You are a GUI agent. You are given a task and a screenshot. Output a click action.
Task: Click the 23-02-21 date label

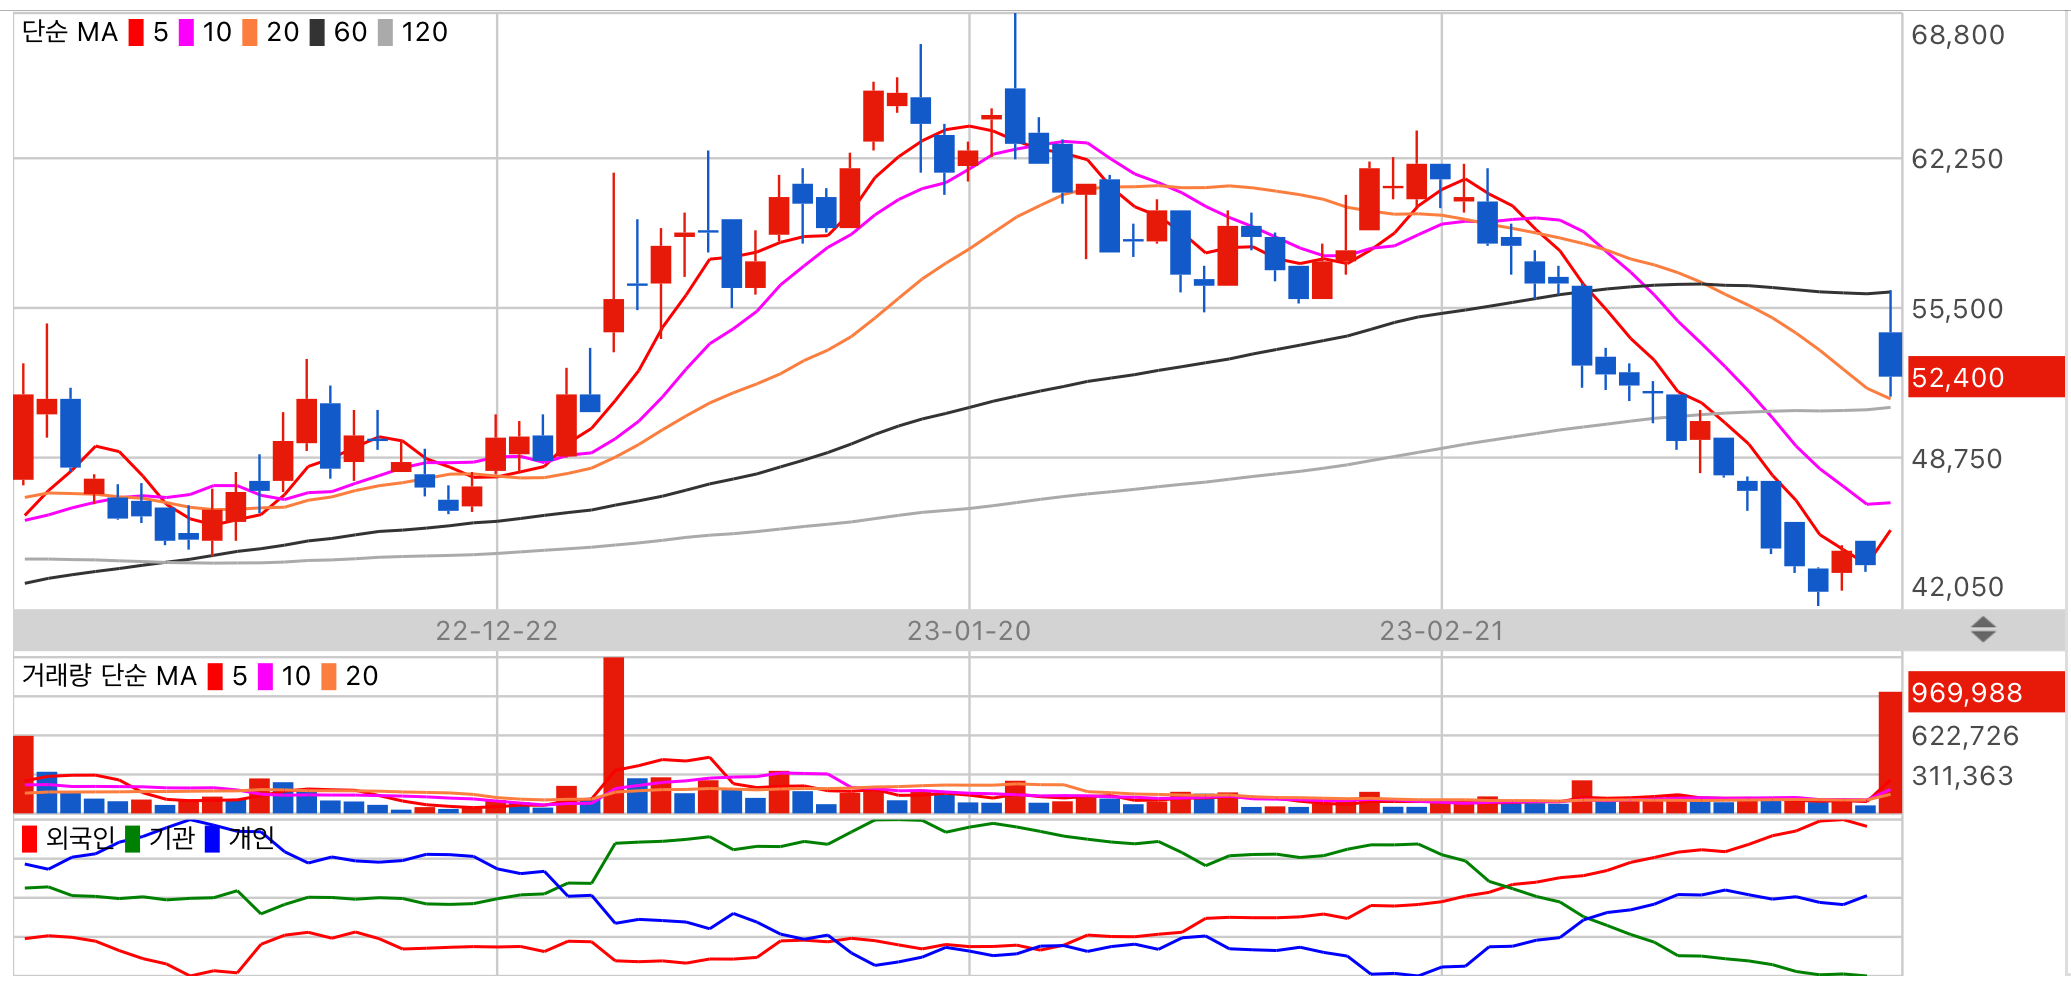[x=1442, y=631]
